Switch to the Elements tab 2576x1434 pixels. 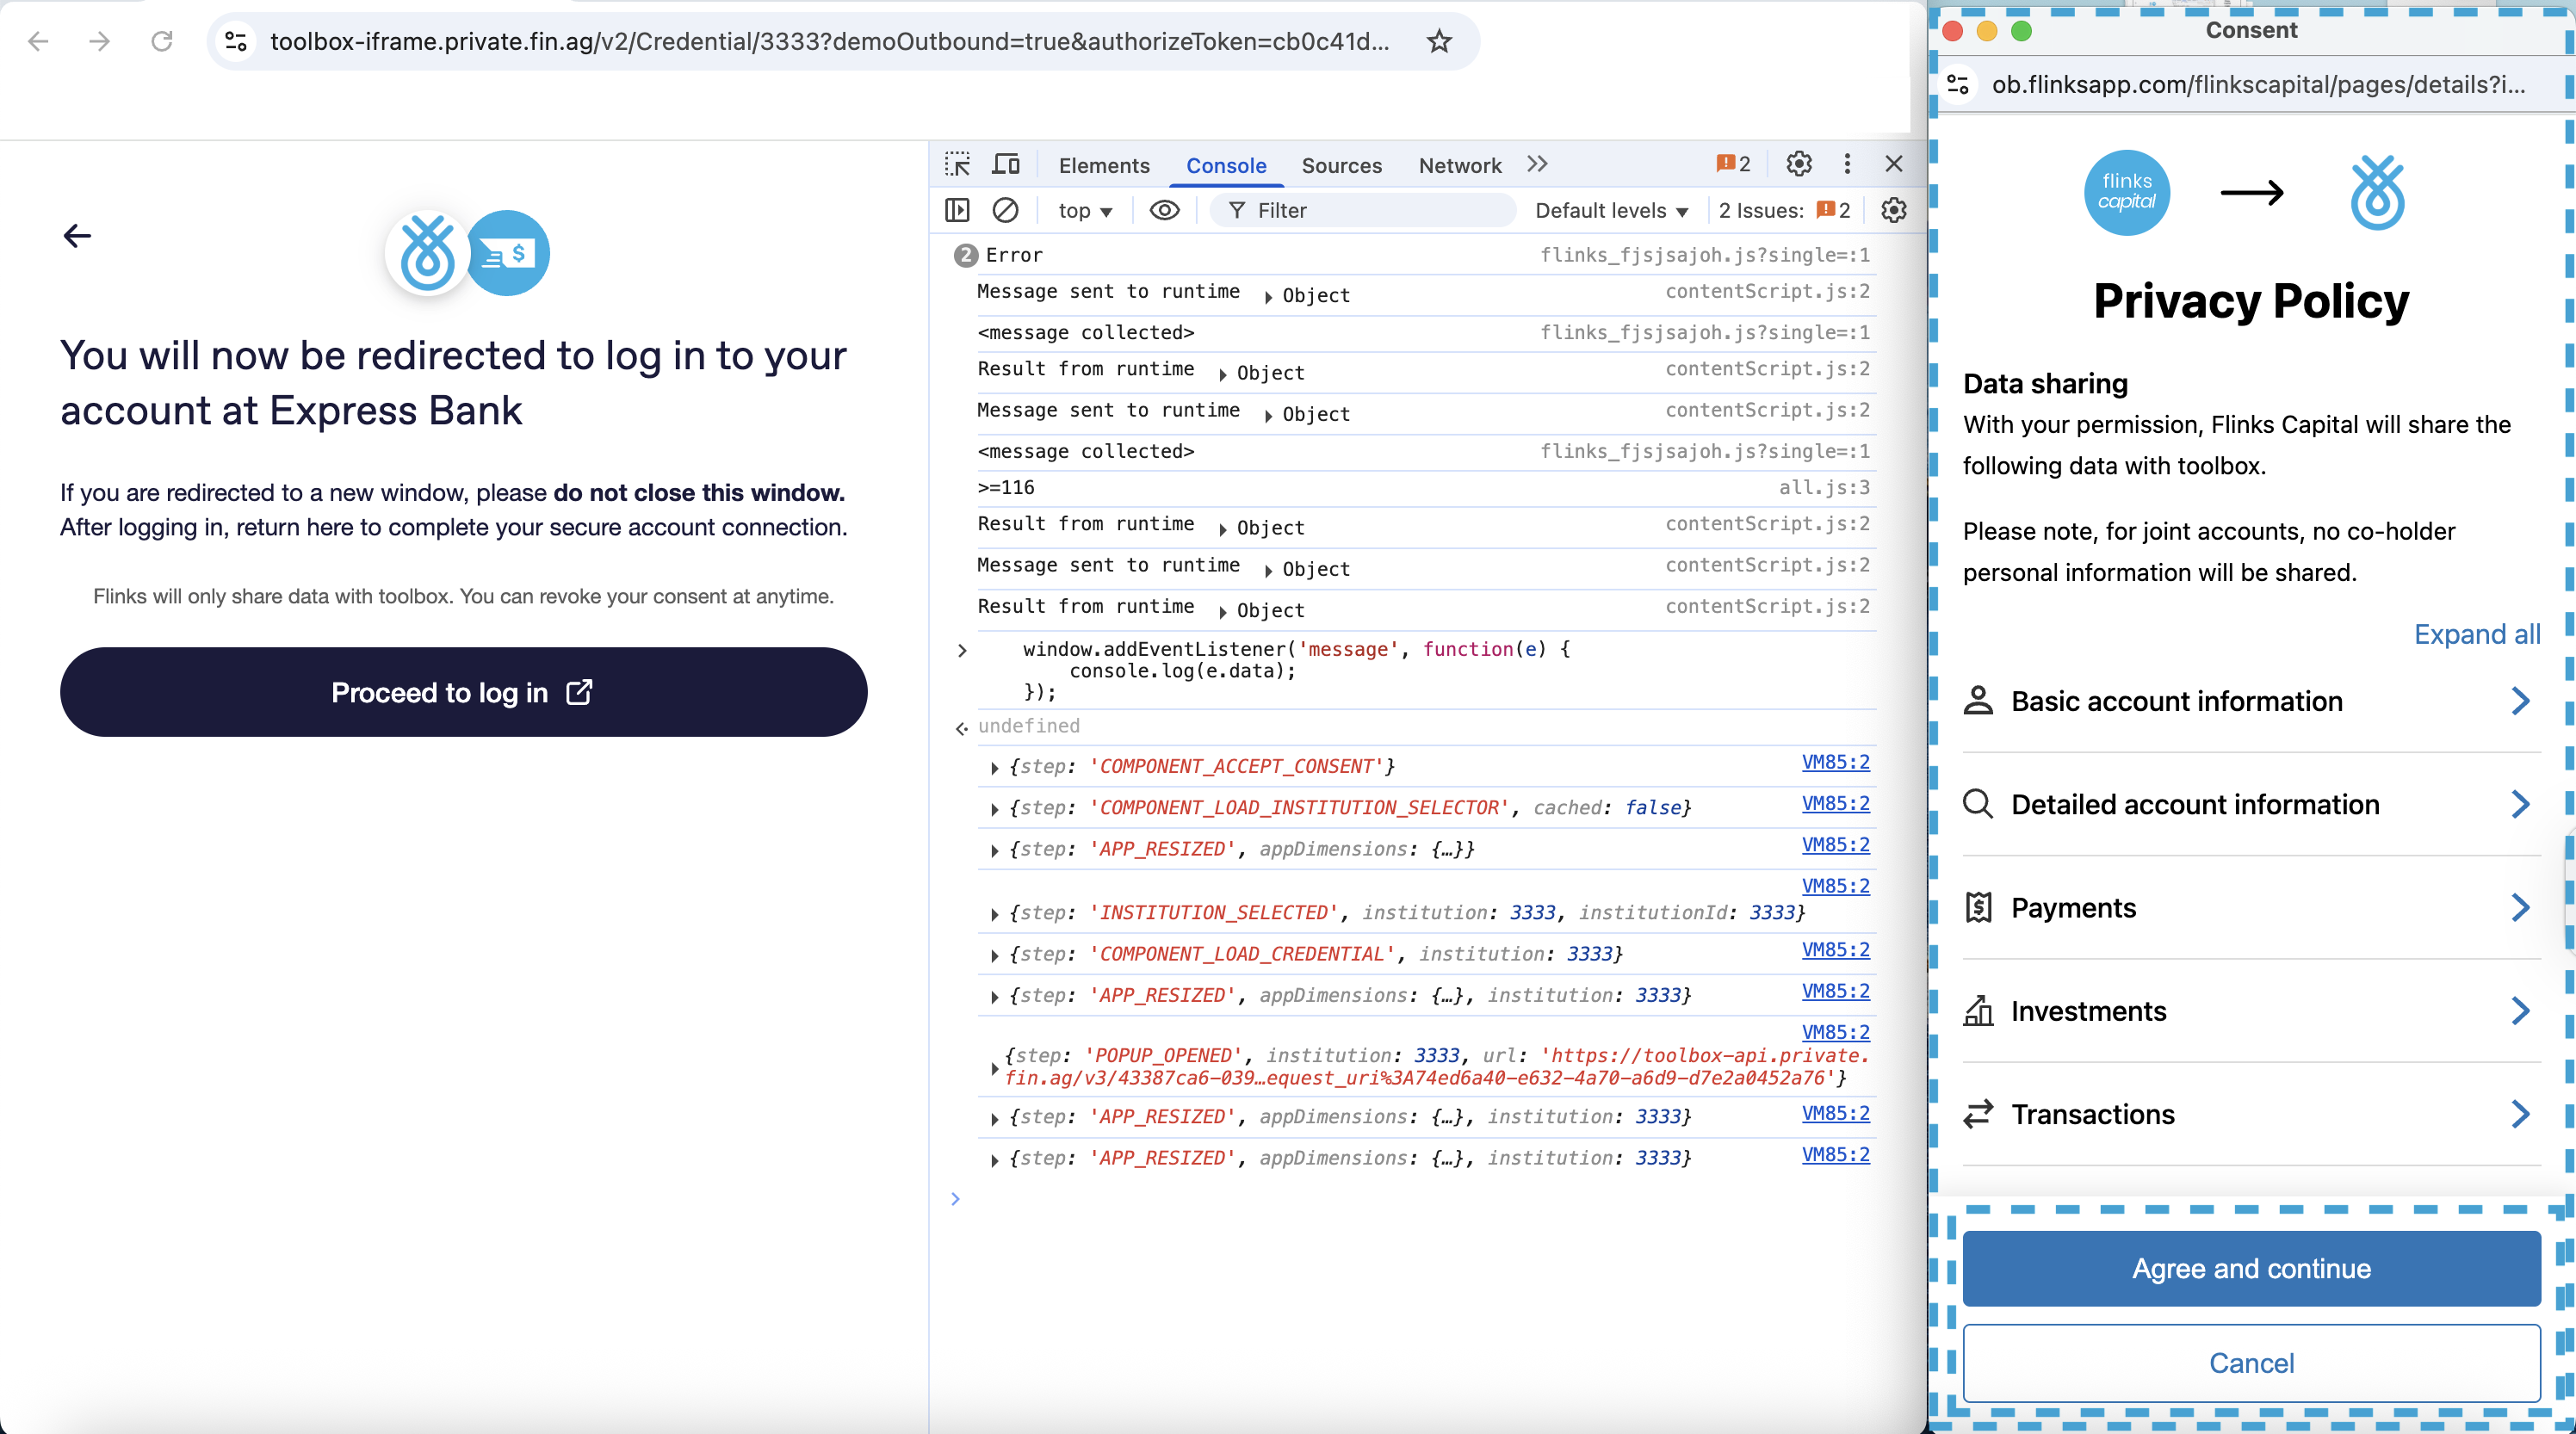[x=1103, y=165]
